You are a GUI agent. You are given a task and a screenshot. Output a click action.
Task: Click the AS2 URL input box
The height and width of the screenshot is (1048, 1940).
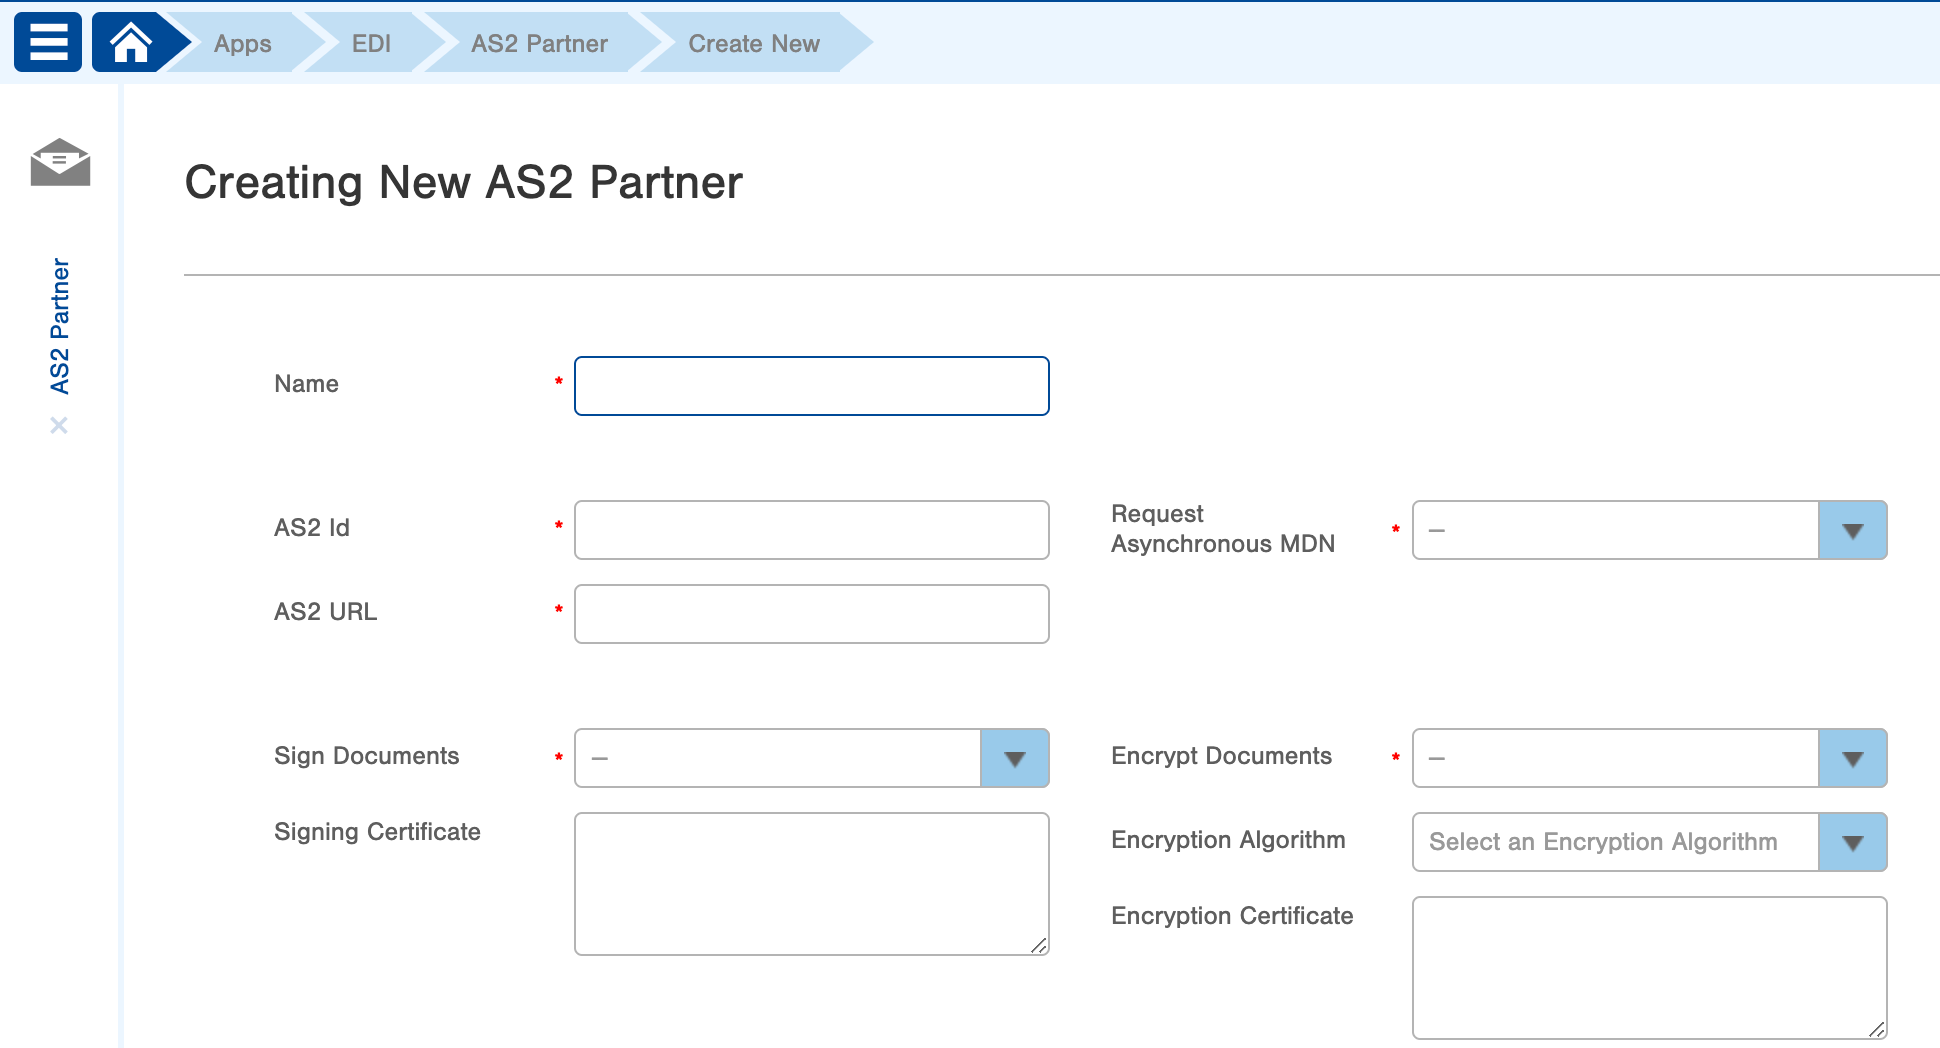pyautogui.click(x=810, y=613)
